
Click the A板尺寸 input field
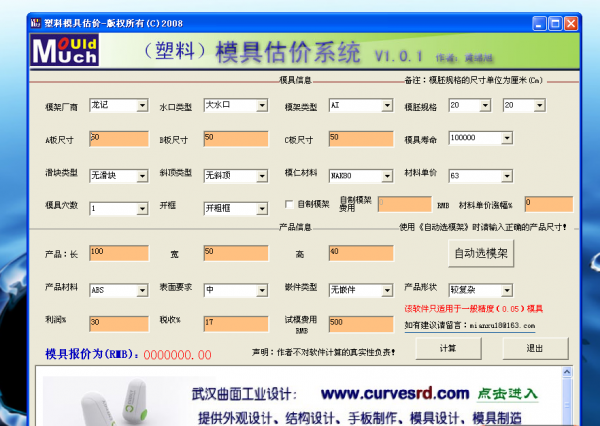tap(119, 139)
